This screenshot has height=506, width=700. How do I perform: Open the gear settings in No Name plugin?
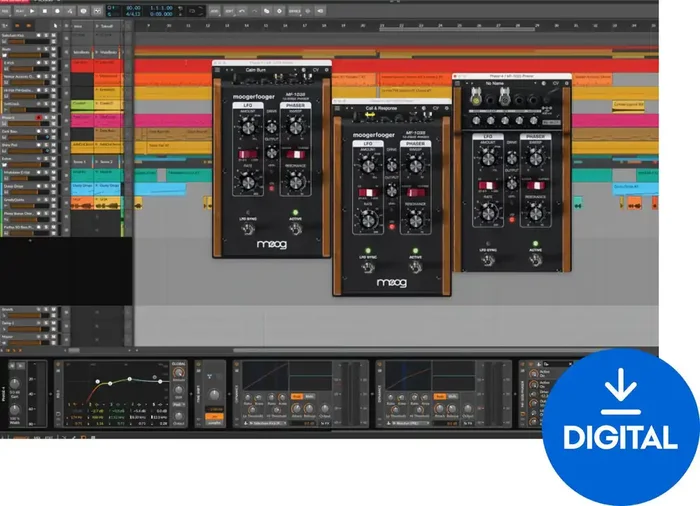click(x=567, y=83)
